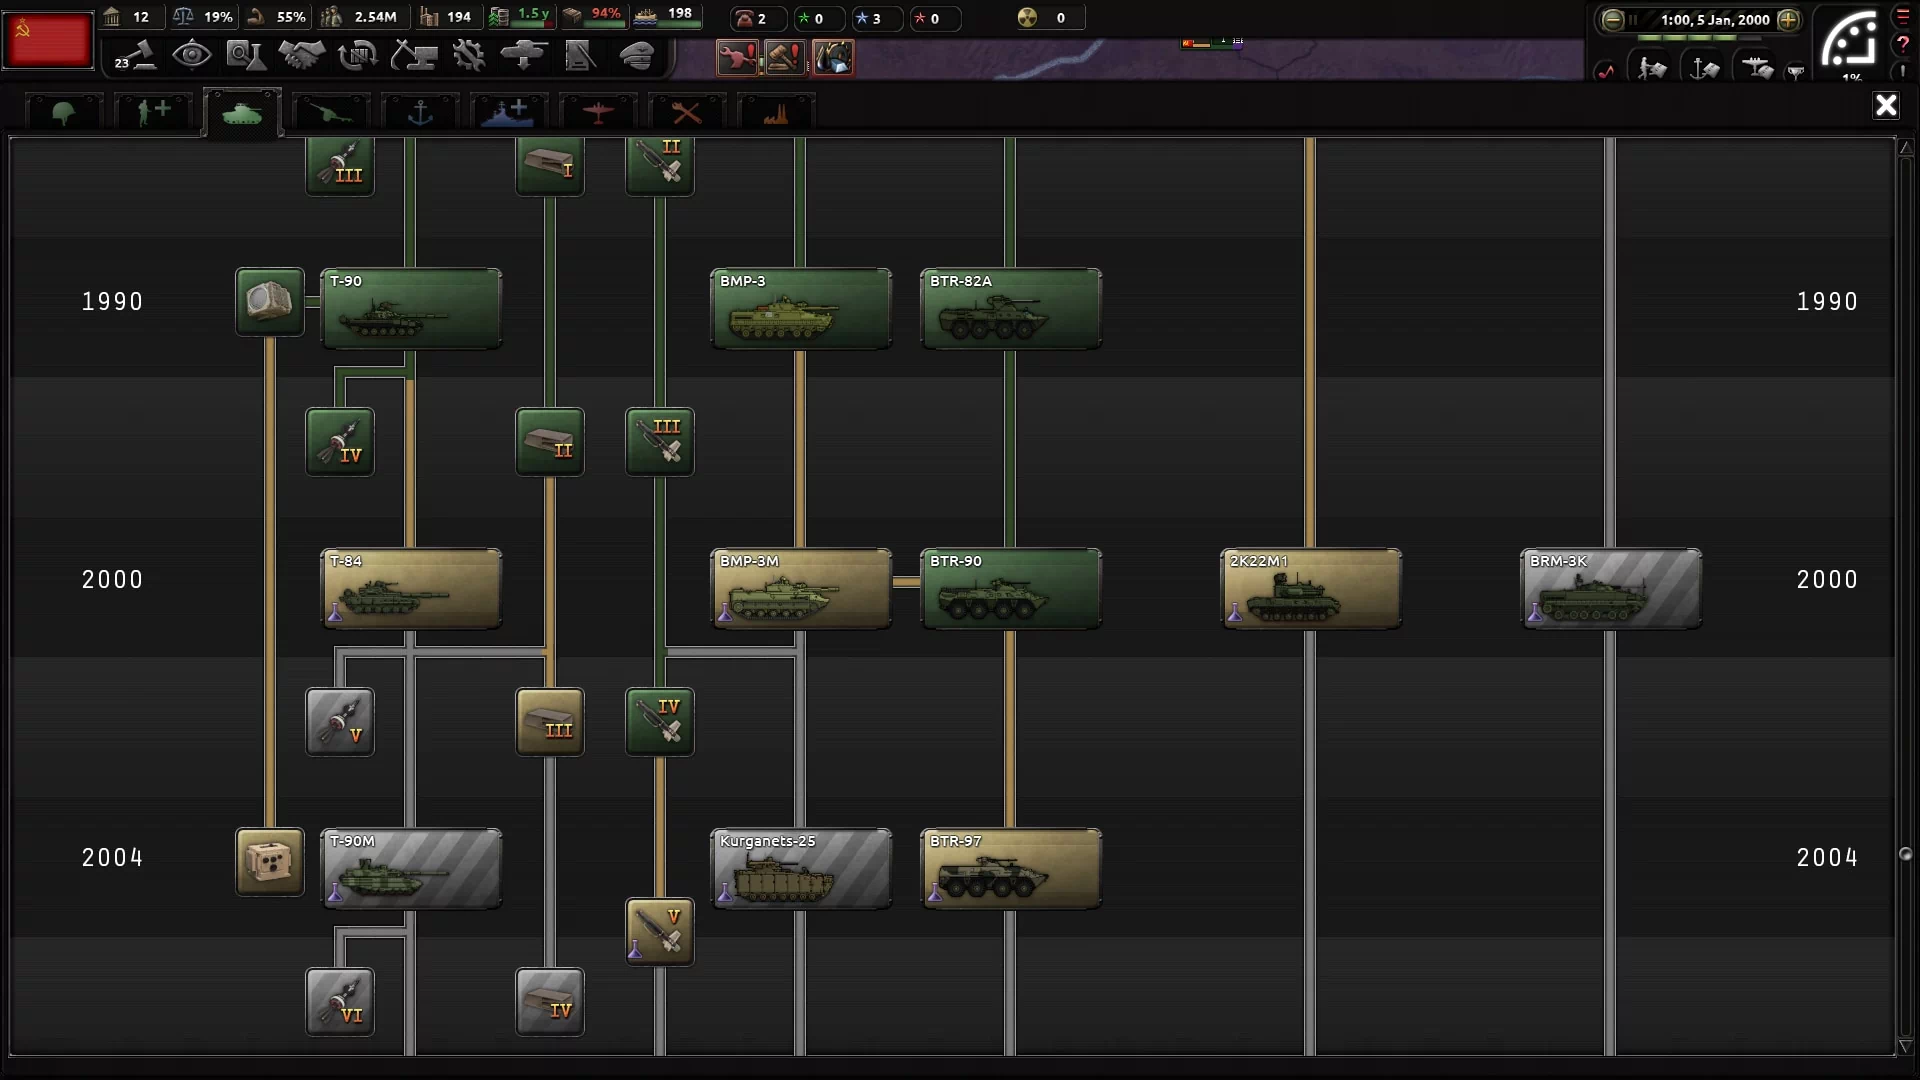Open the Trade exchange menu
Image resolution: width=1920 pixels, height=1080 pixels.
click(357, 55)
